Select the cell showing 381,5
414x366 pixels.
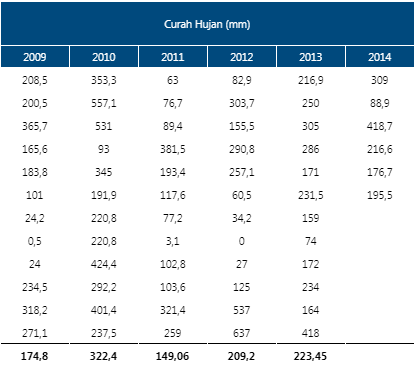coord(173,149)
